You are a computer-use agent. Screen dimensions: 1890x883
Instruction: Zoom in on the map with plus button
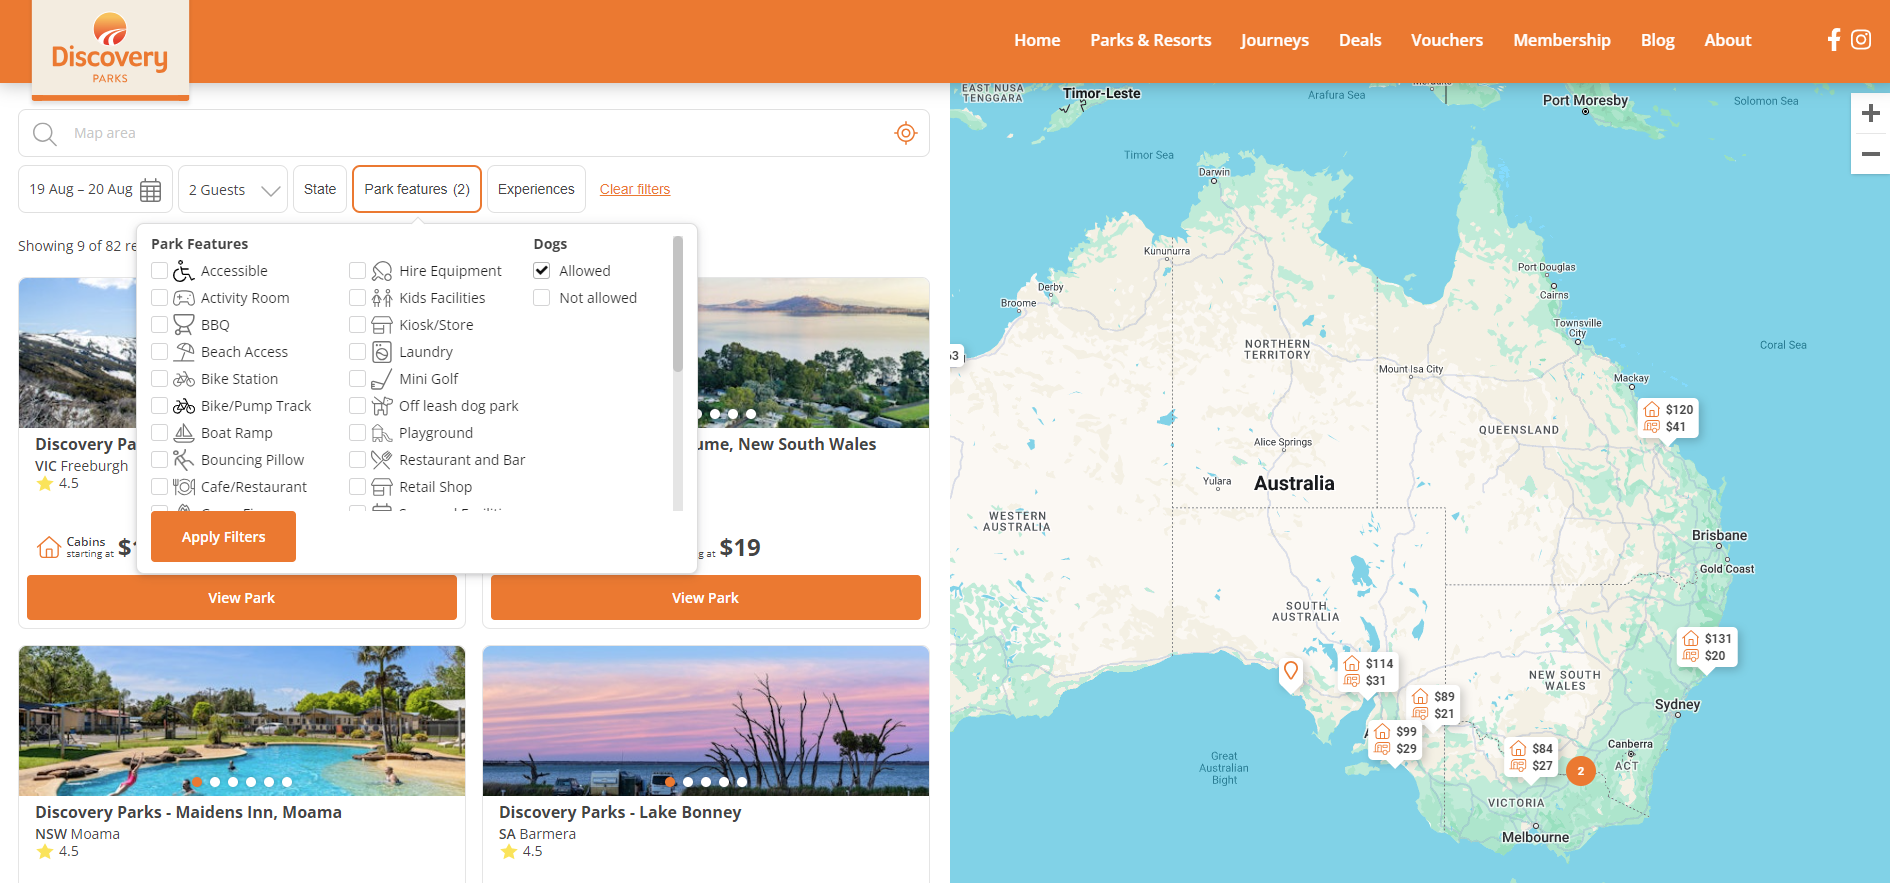click(x=1870, y=114)
